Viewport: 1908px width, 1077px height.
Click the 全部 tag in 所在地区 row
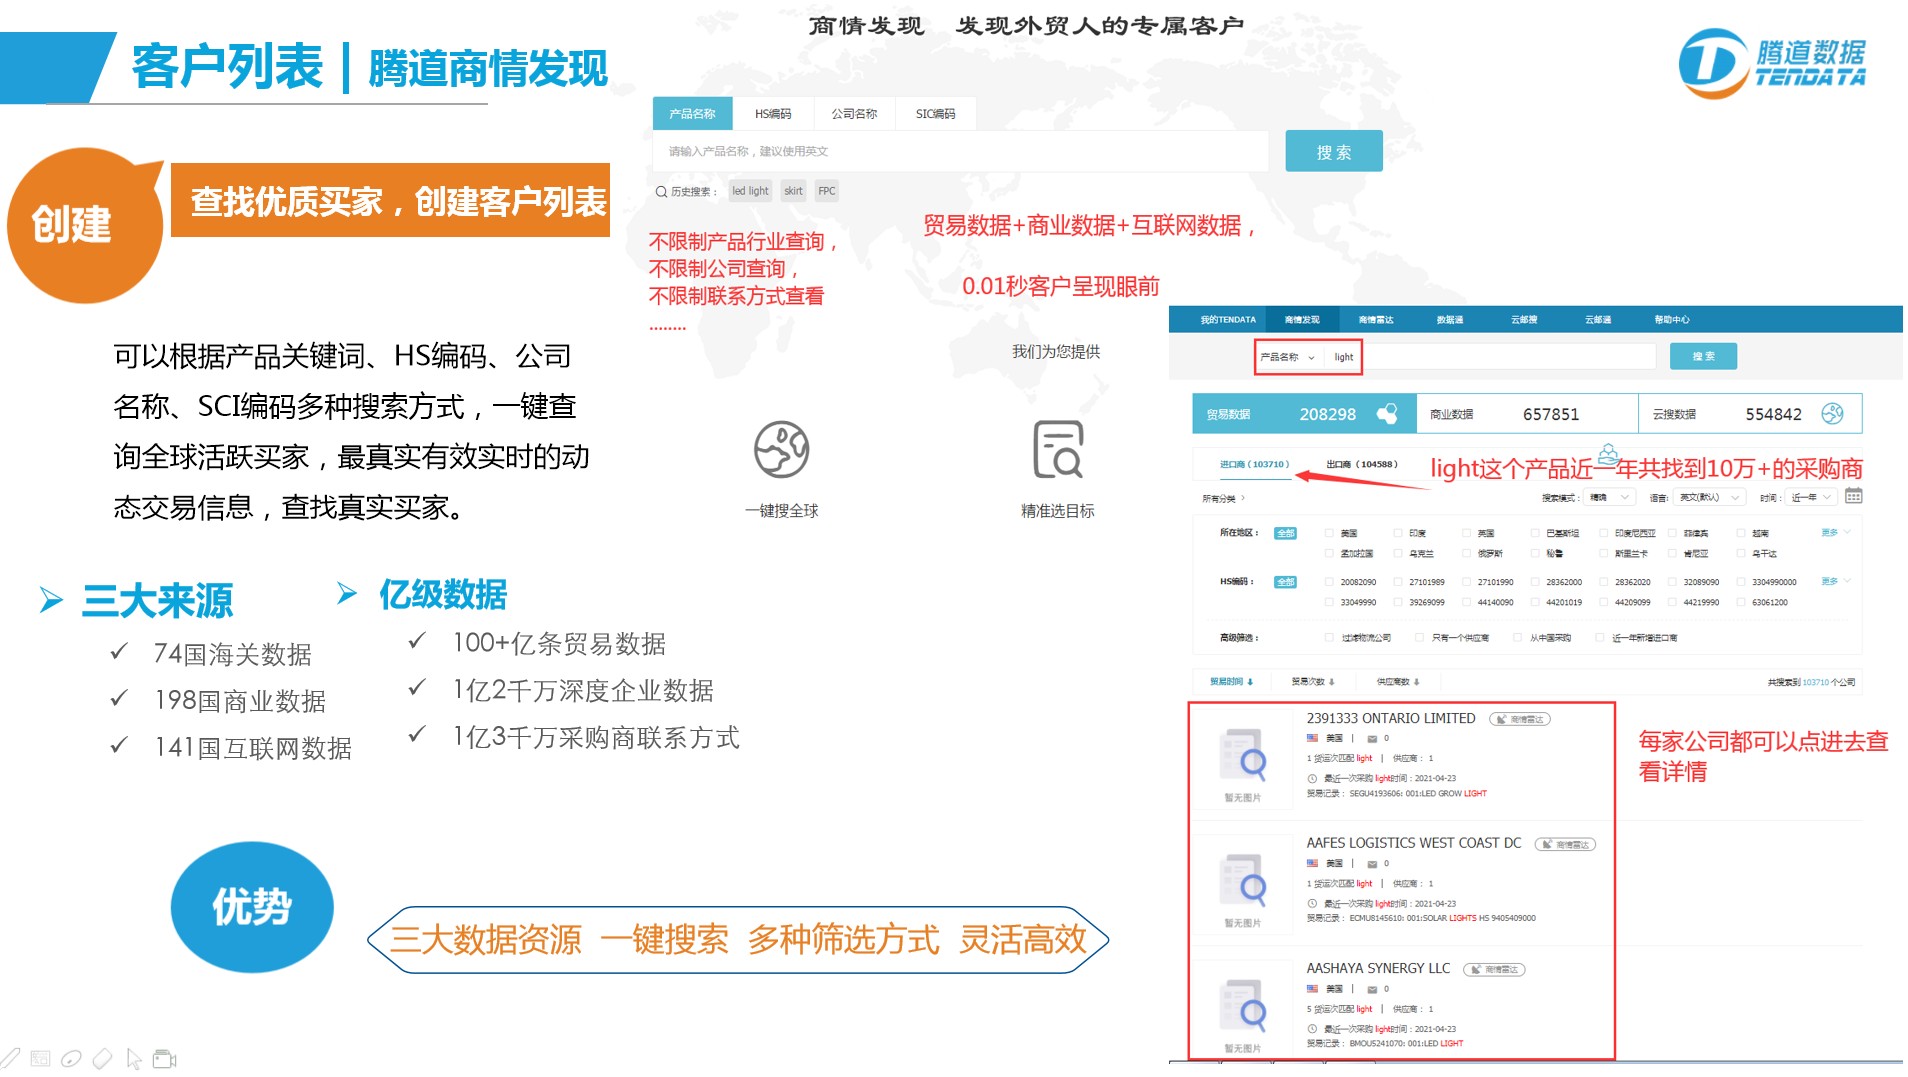pos(1285,533)
